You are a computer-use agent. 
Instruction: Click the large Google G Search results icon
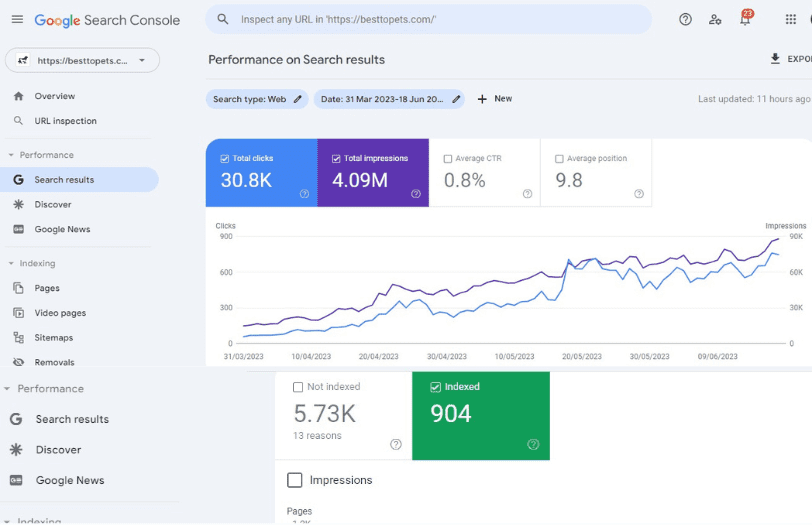[16, 419]
